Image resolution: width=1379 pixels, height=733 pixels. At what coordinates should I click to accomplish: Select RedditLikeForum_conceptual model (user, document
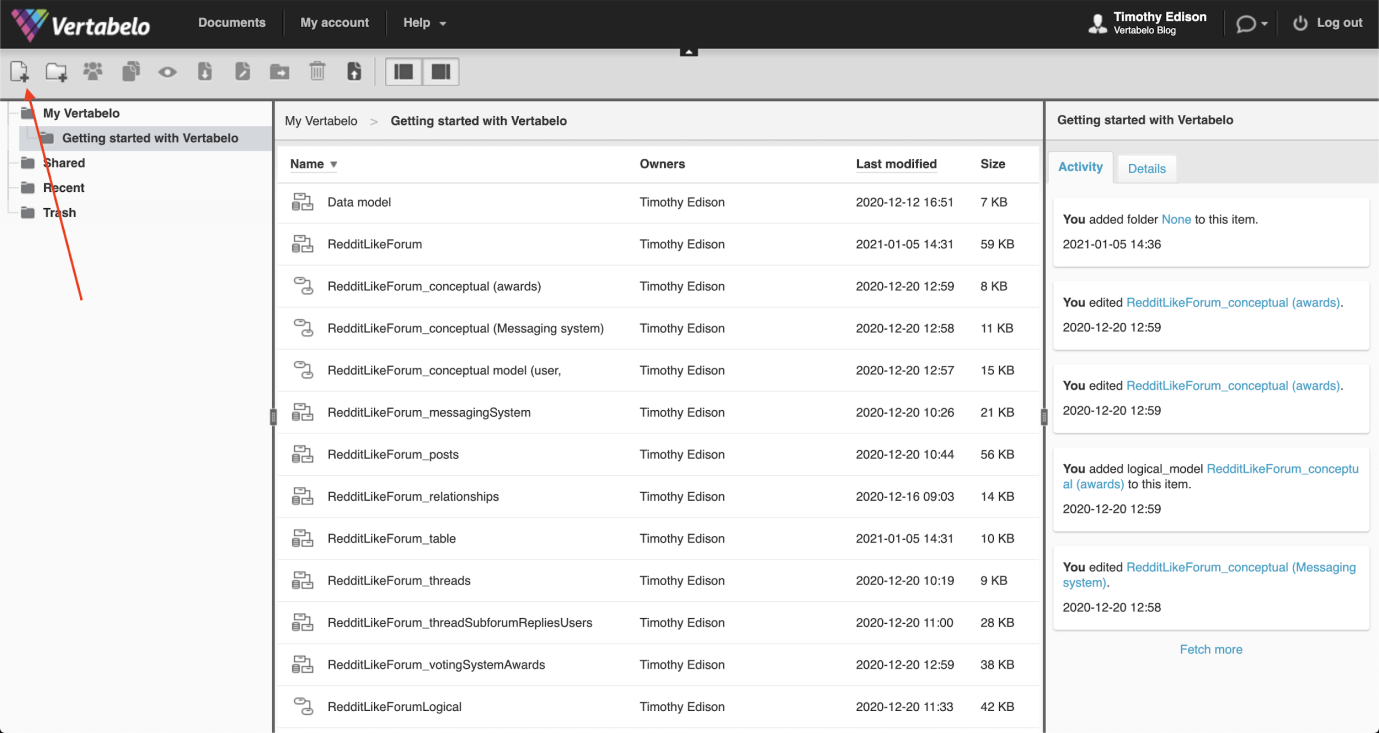tap(444, 370)
